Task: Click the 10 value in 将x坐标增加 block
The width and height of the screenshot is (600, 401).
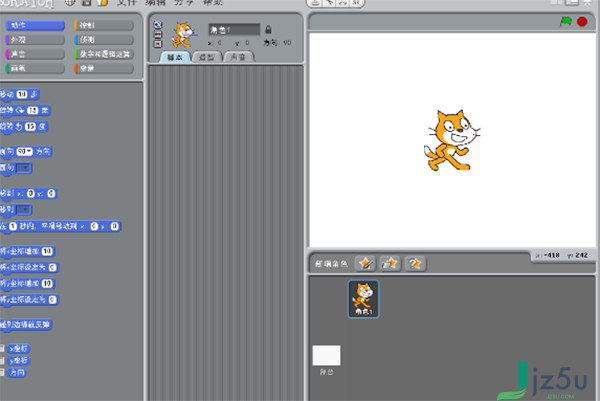Action: pyautogui.click(x=47, y=251)
